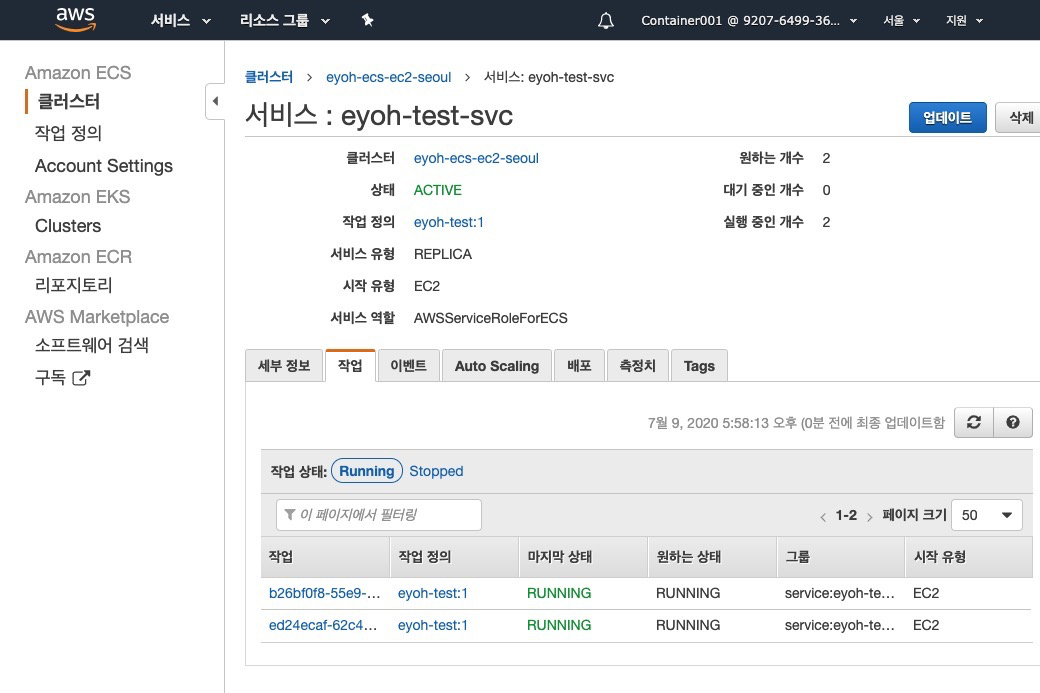Screen dimensions: 1040x693
Task: Open 작업 정의 in the sidebar
Action: (68, 133)
